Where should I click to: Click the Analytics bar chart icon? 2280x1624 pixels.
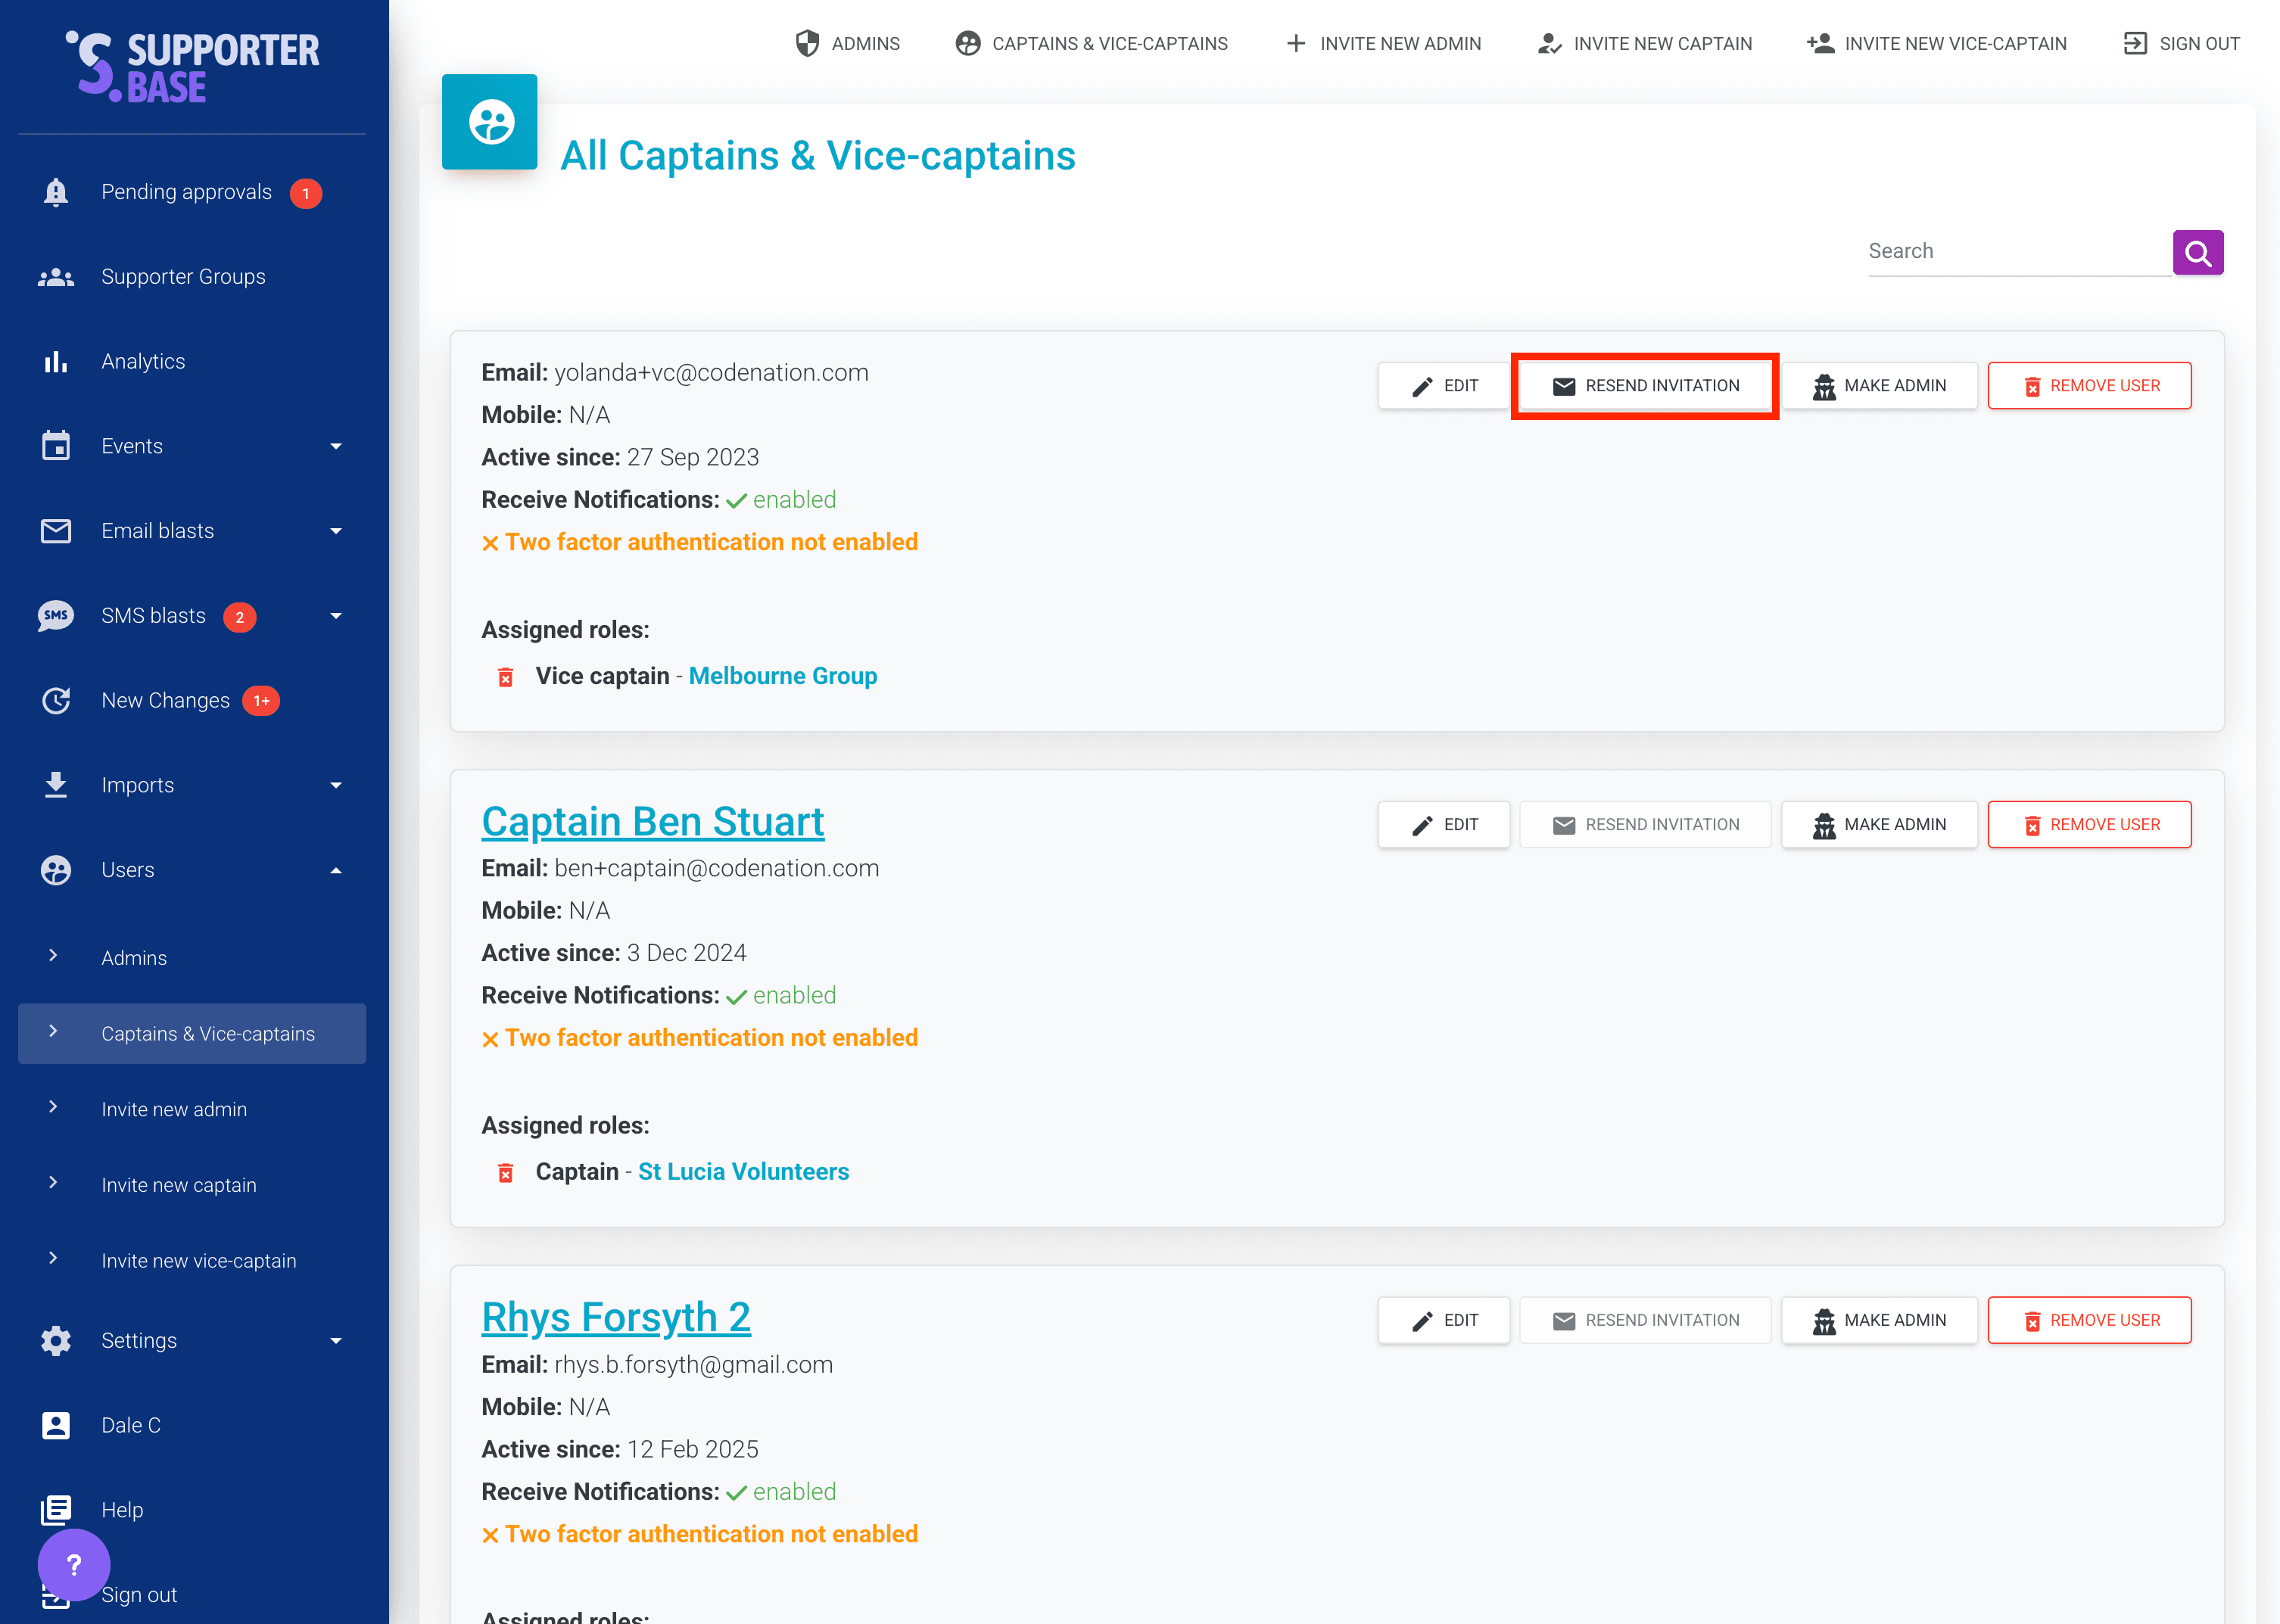coord(56,361)
